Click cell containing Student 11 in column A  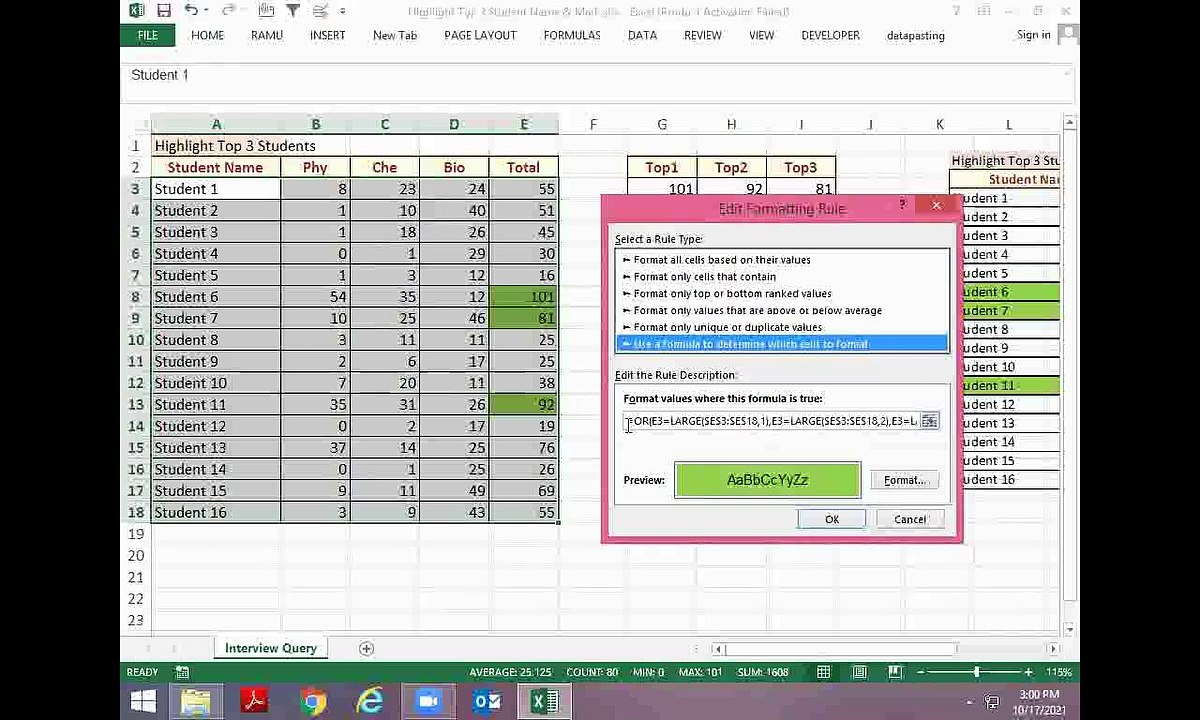(x=216, y=405)
